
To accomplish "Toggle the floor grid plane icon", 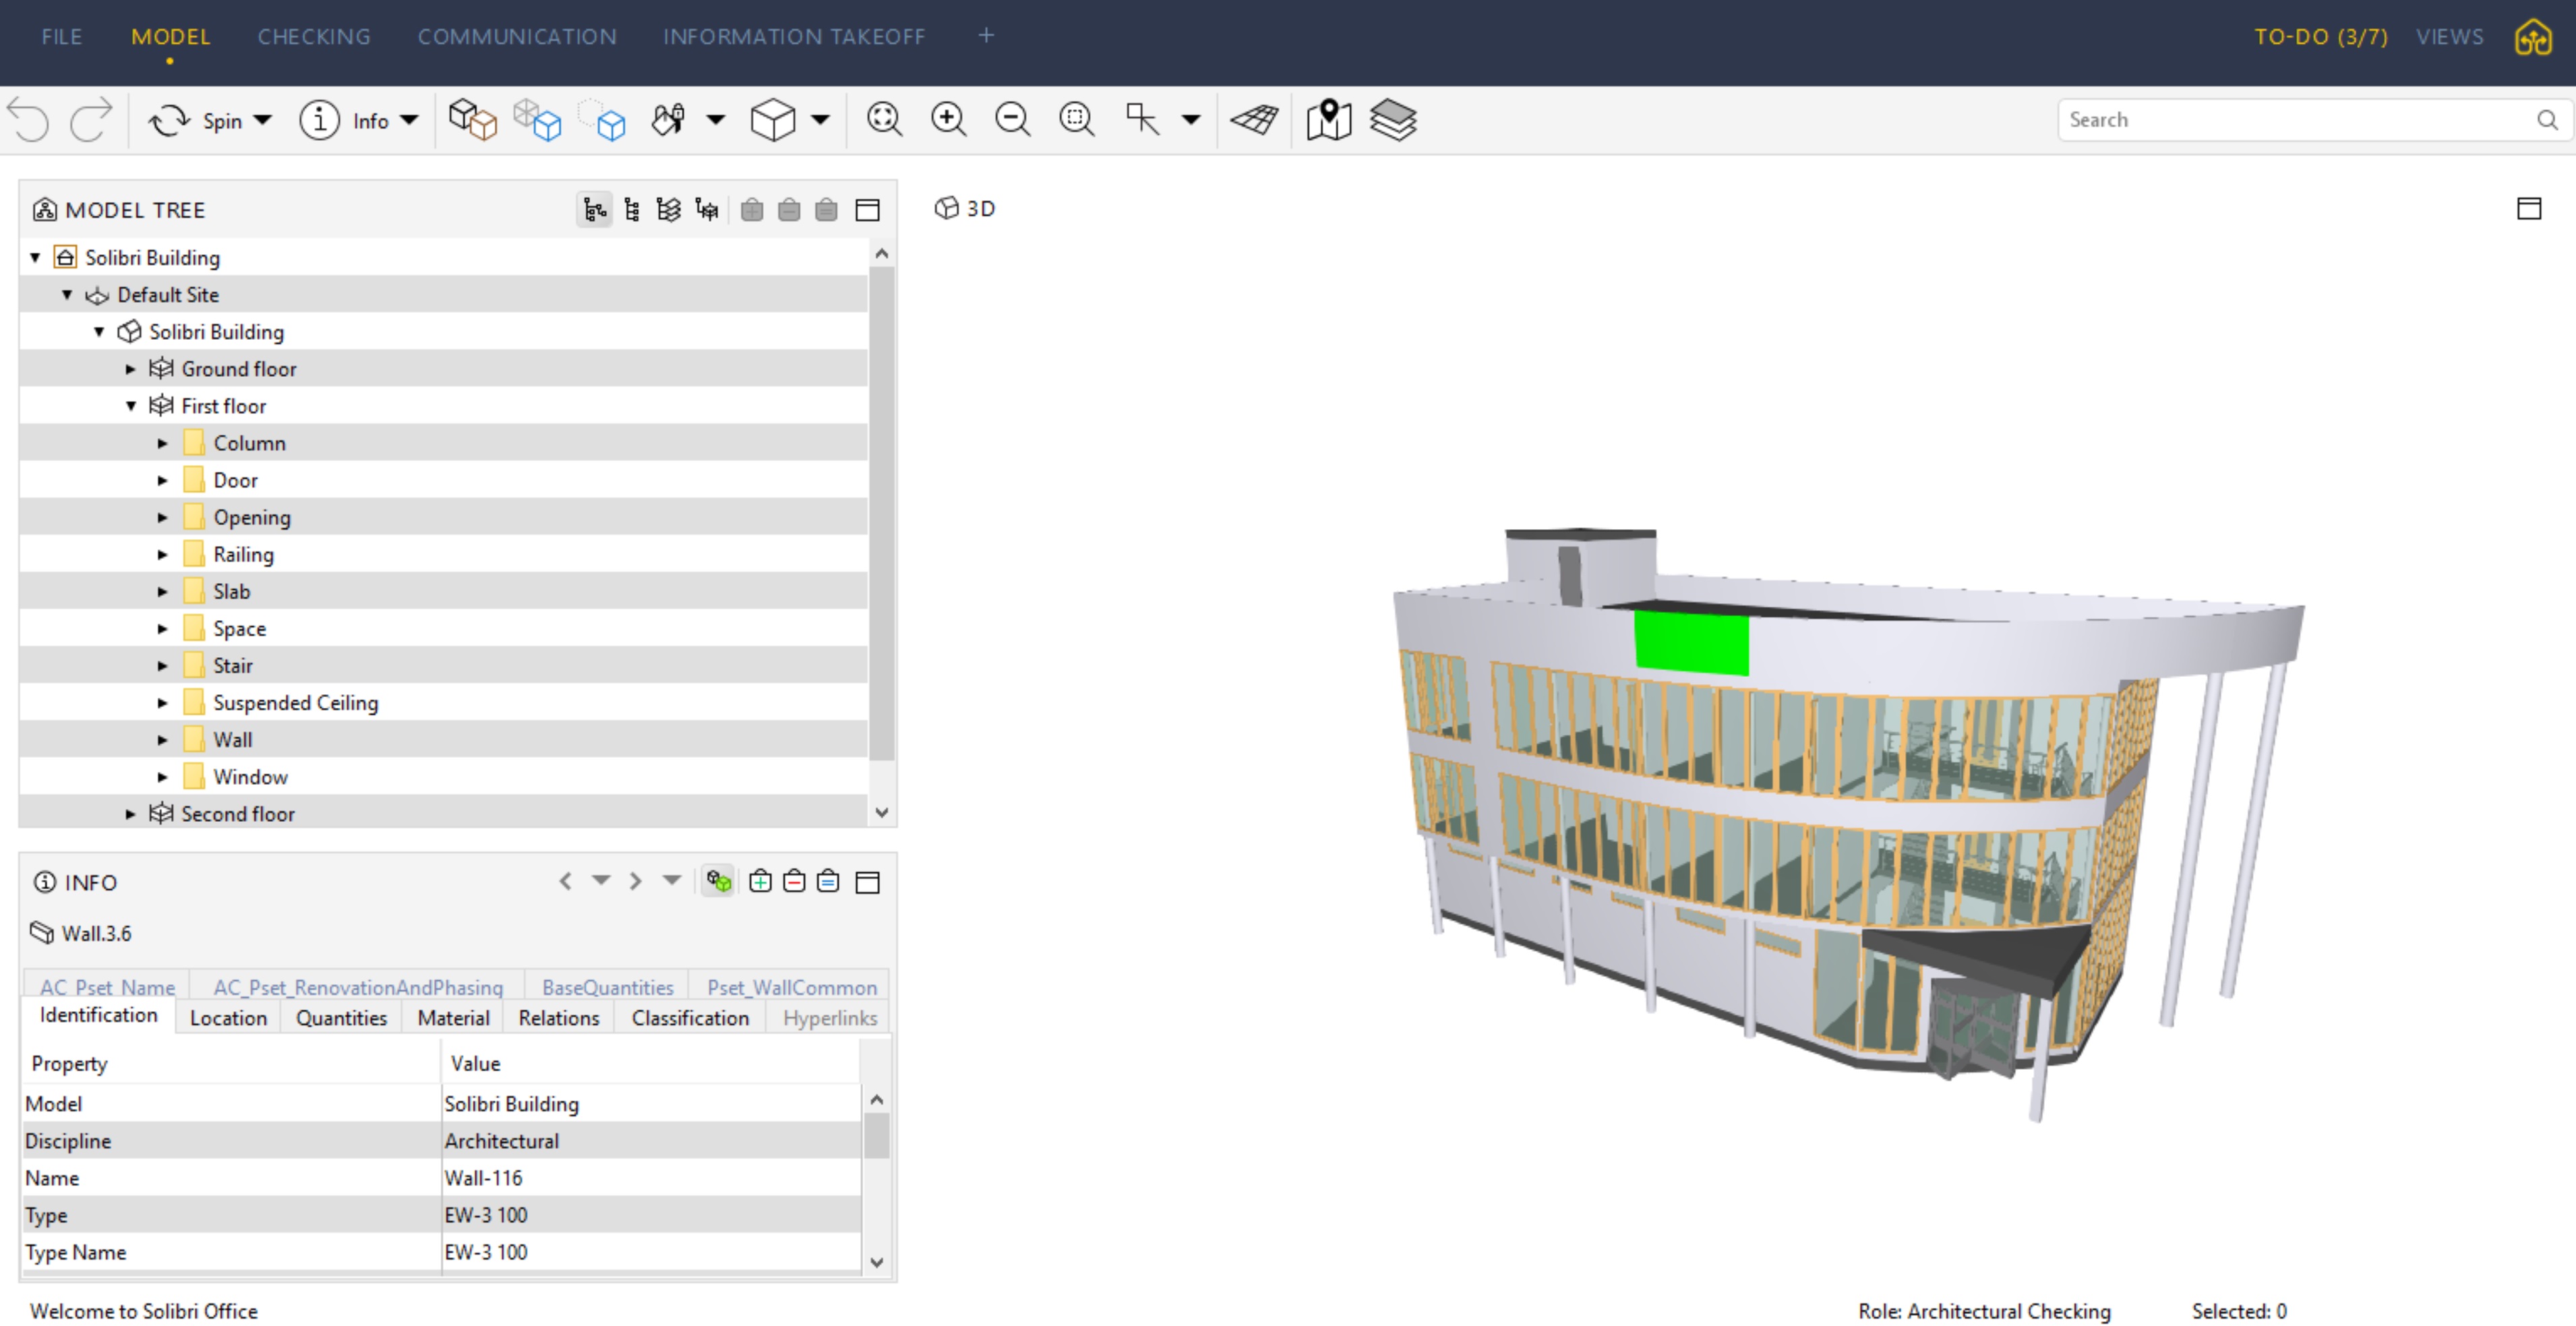I will pos(1254,120).
